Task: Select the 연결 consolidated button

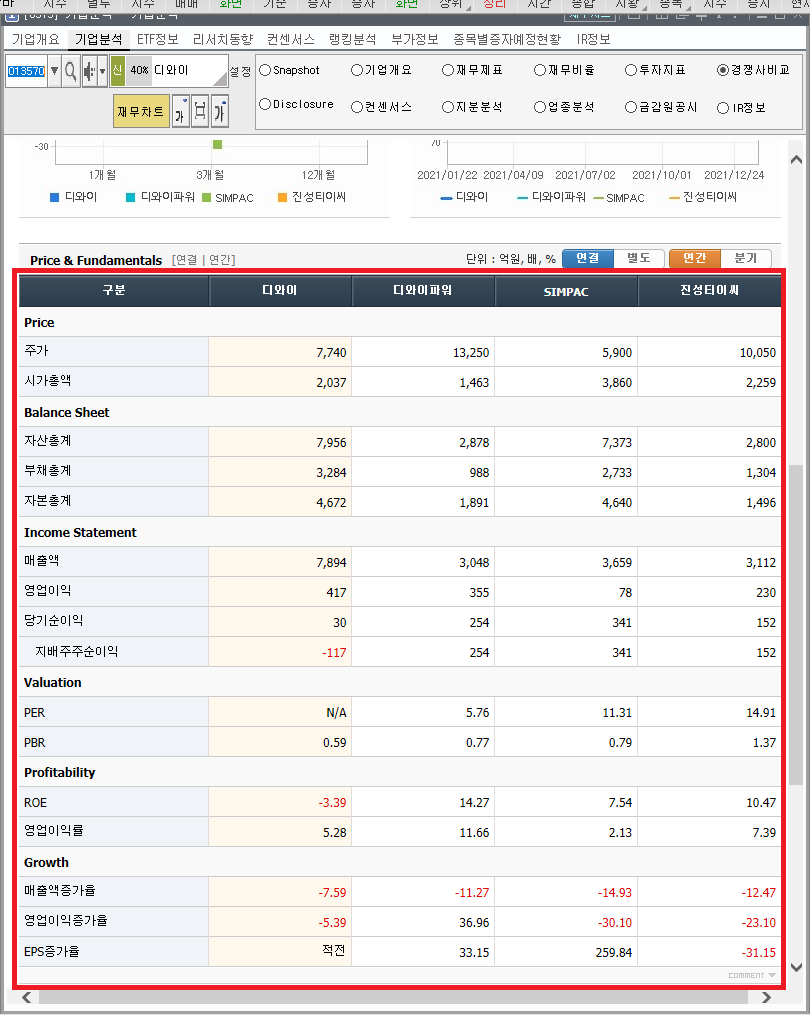Action: click(588, 258)
